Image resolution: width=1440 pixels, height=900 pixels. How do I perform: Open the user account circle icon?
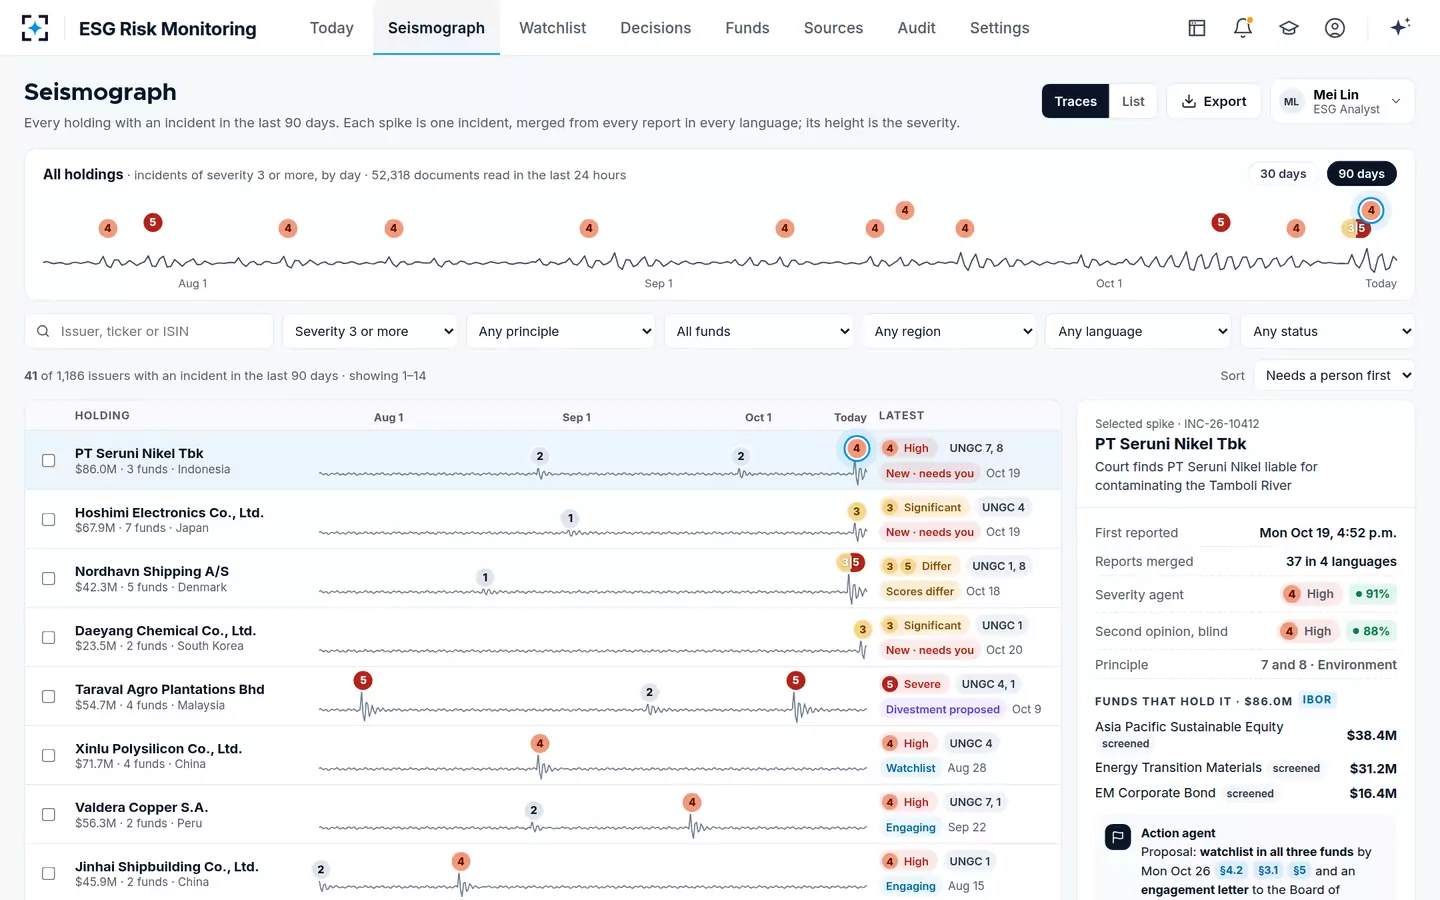coord(1335,28)
